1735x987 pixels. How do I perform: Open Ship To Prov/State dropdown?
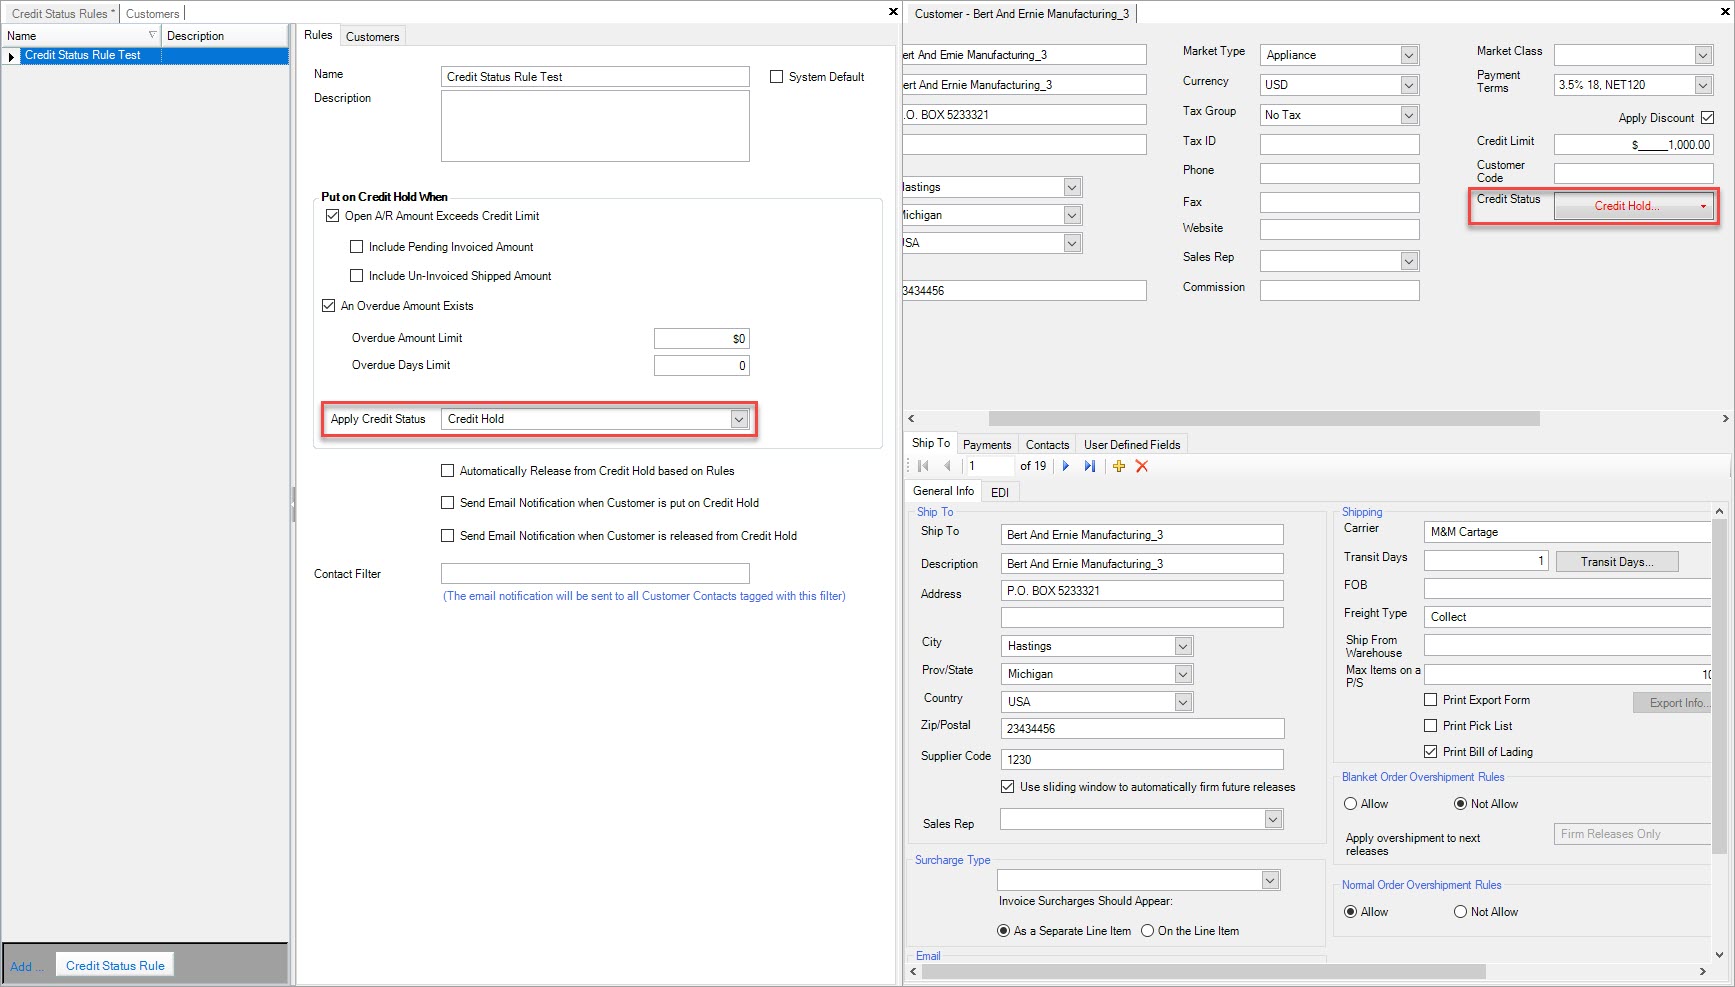(x=1183, y=674)
